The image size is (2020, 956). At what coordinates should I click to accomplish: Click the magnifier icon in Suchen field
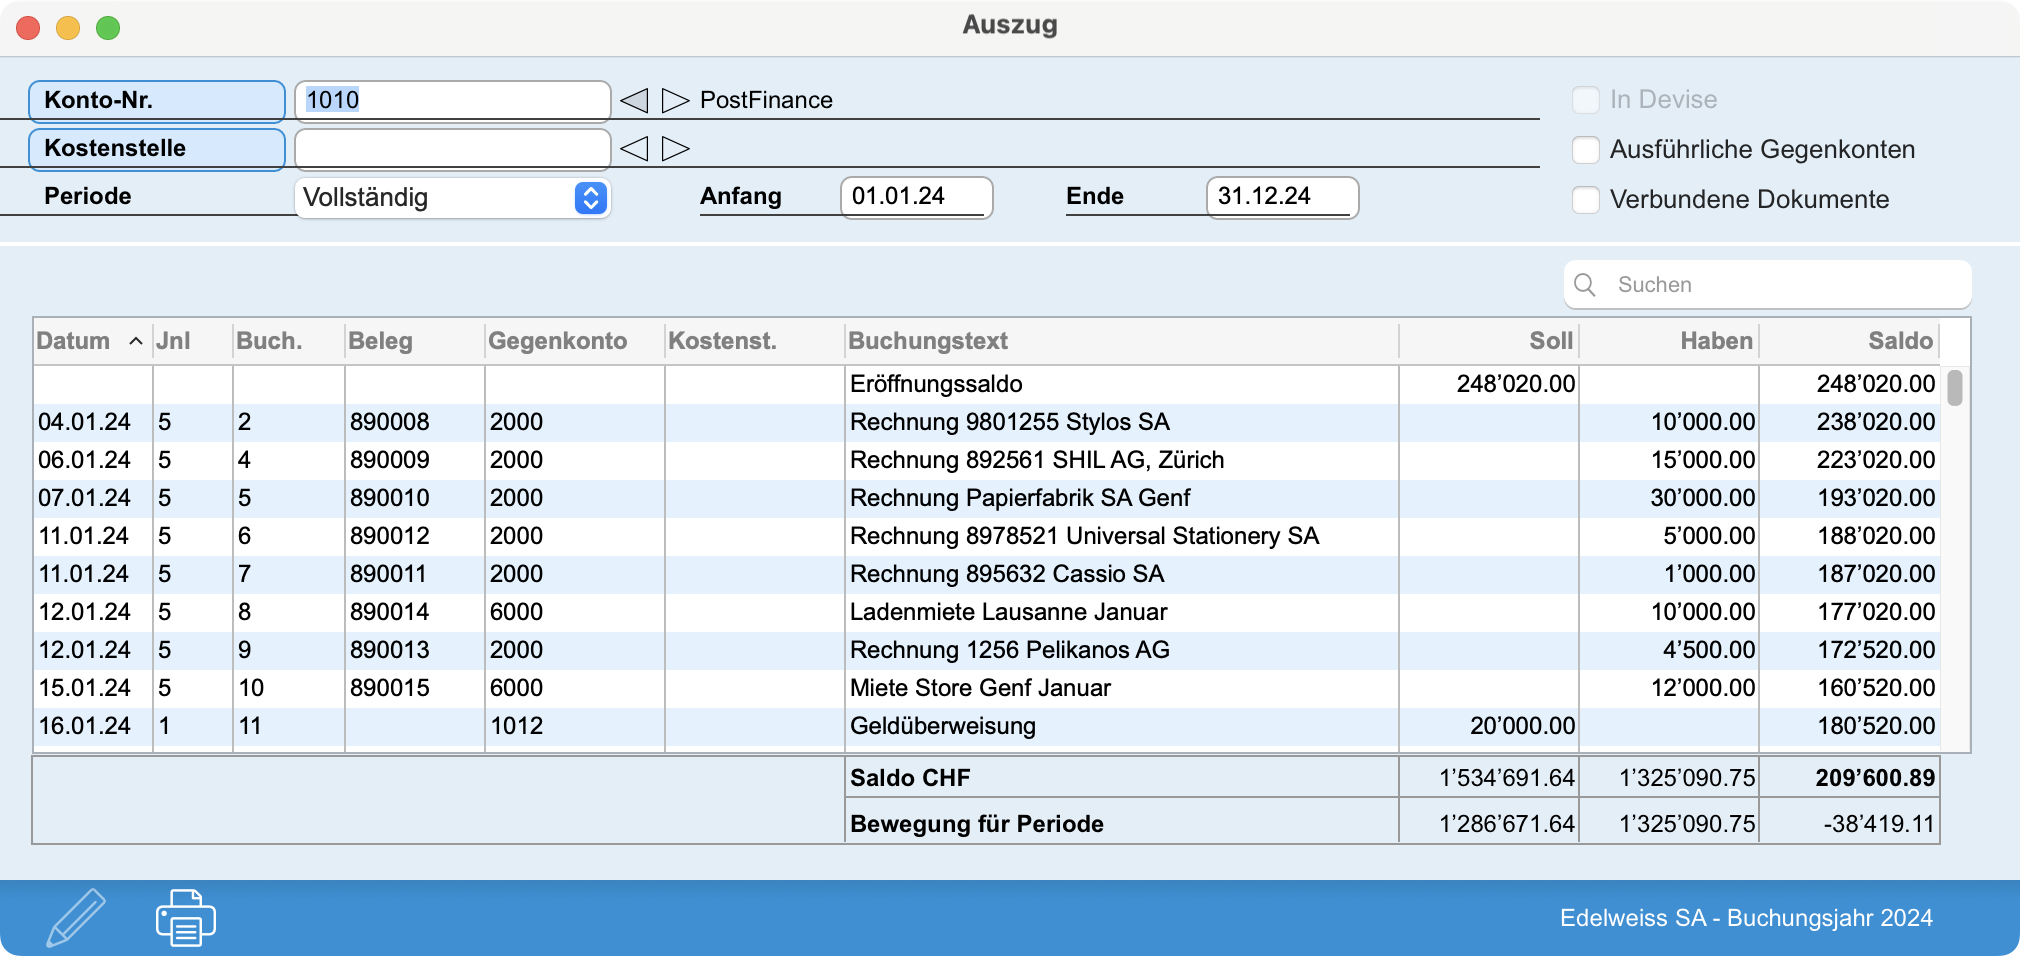point(1585,285)
